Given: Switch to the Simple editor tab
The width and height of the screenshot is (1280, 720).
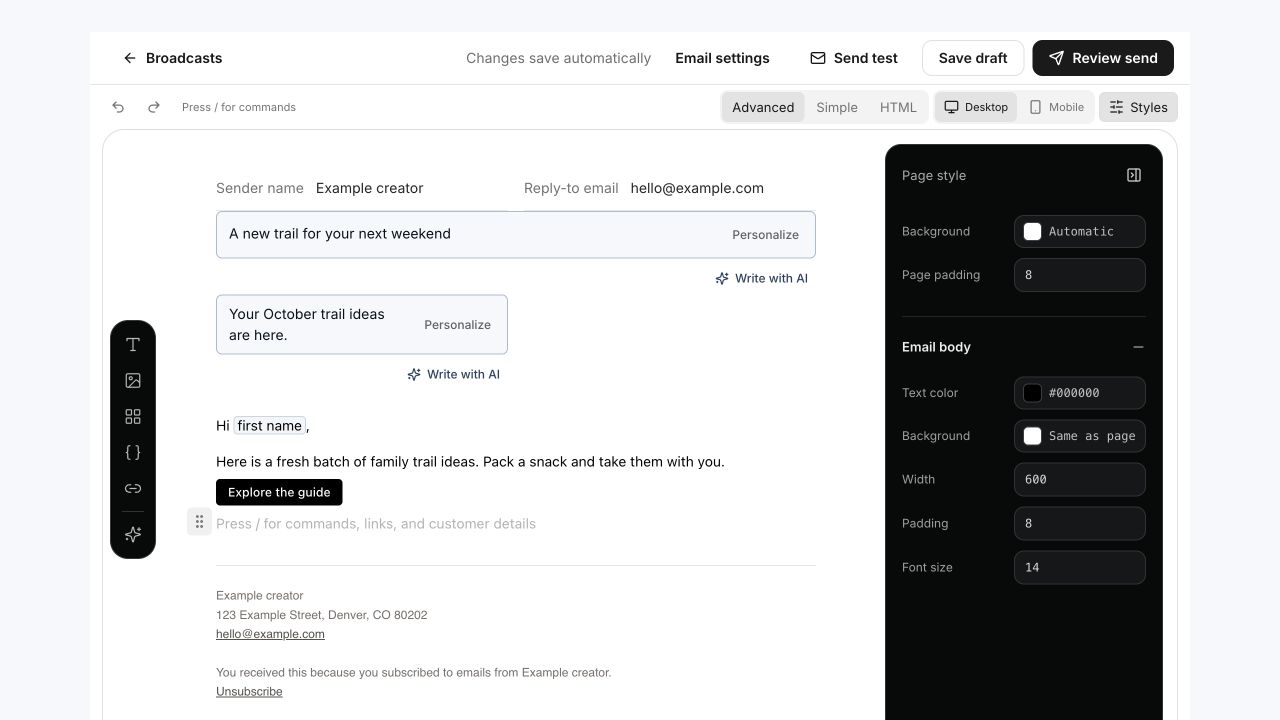Looking at the screenshot, I should click(x=837, y=107).
